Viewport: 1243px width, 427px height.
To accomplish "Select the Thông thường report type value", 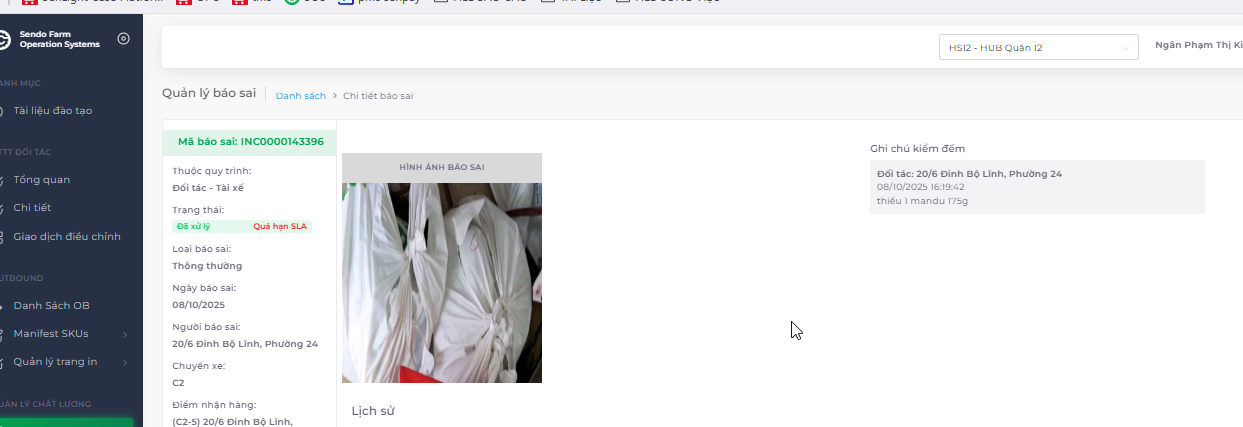I will (207, 266).
